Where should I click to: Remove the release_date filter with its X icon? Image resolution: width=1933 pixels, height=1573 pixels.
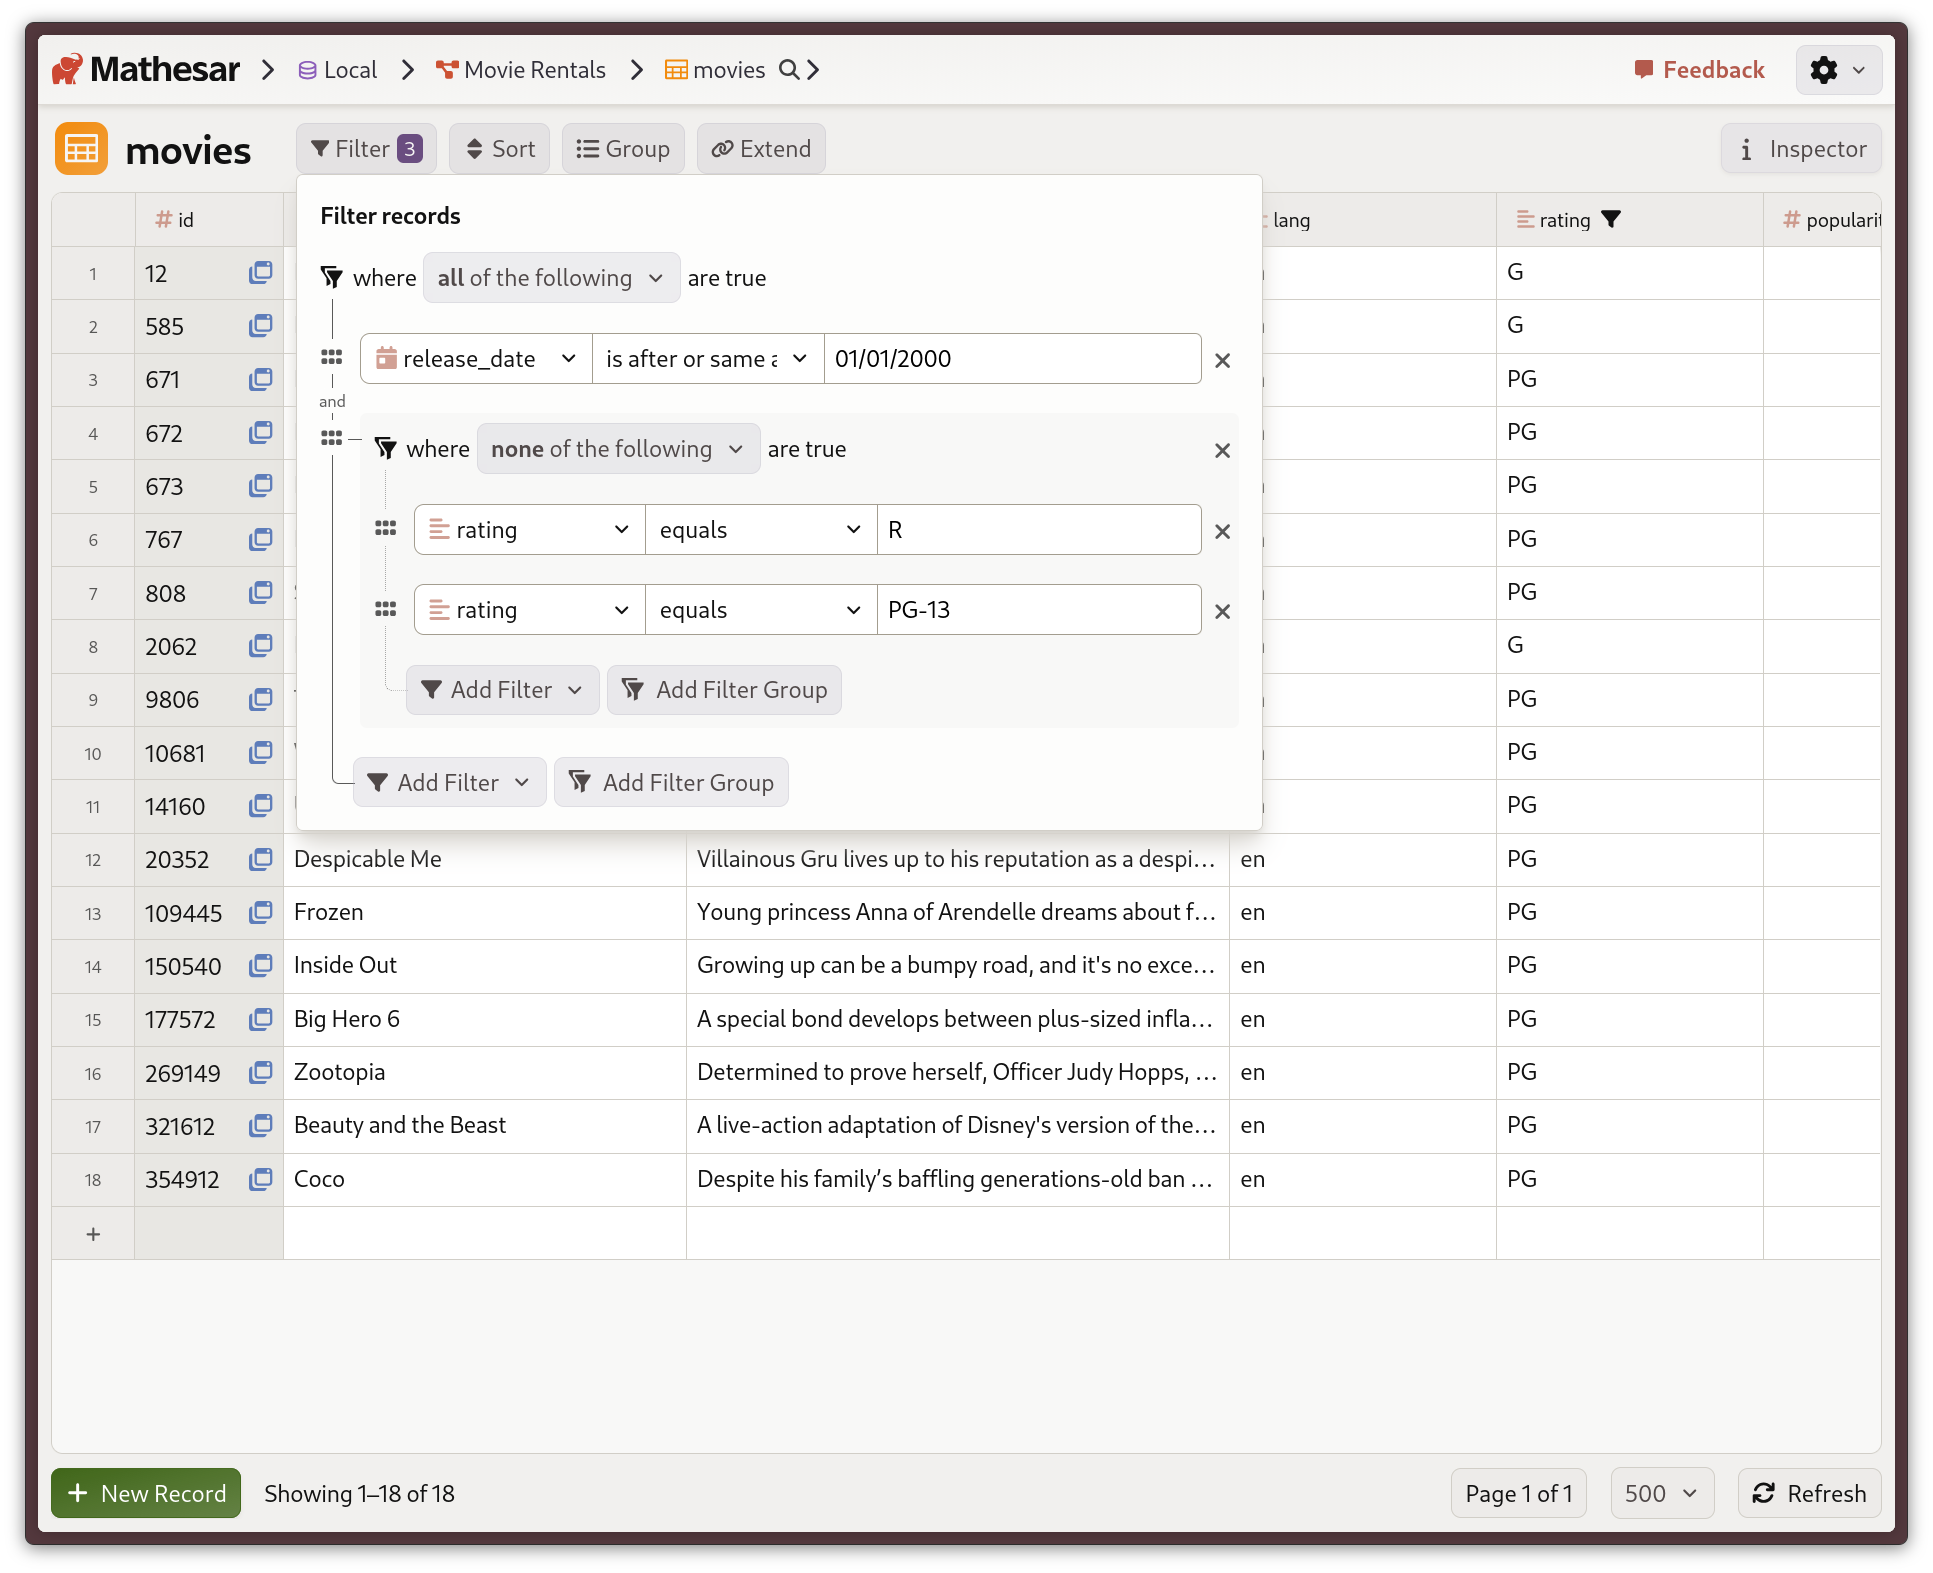coord(1221,360)
